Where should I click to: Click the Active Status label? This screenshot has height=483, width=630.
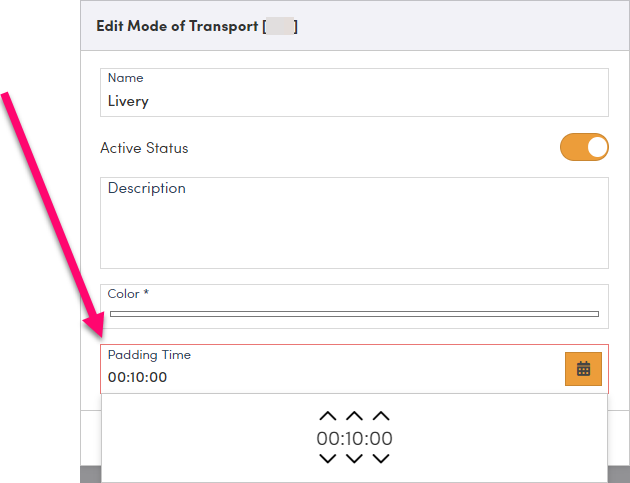tap(144, 148)
